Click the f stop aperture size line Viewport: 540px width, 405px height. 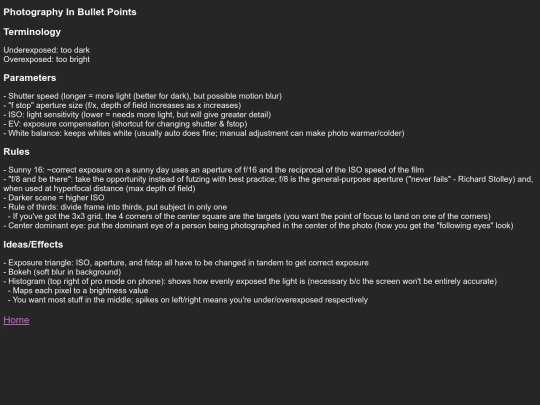(x=122, y=105)
